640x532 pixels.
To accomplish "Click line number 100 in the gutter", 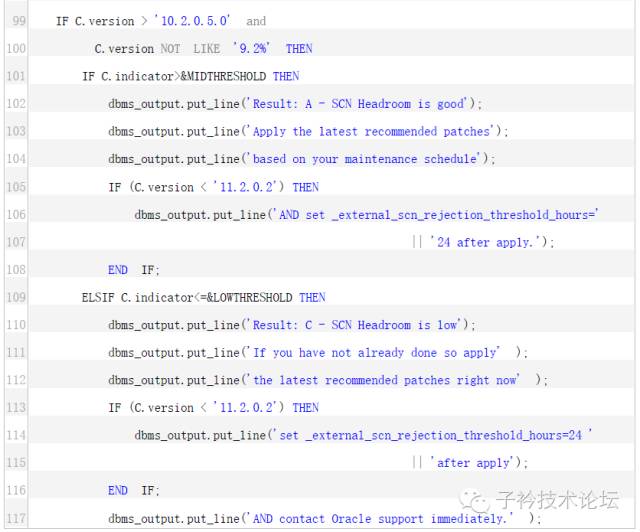I will pos(16,49).
